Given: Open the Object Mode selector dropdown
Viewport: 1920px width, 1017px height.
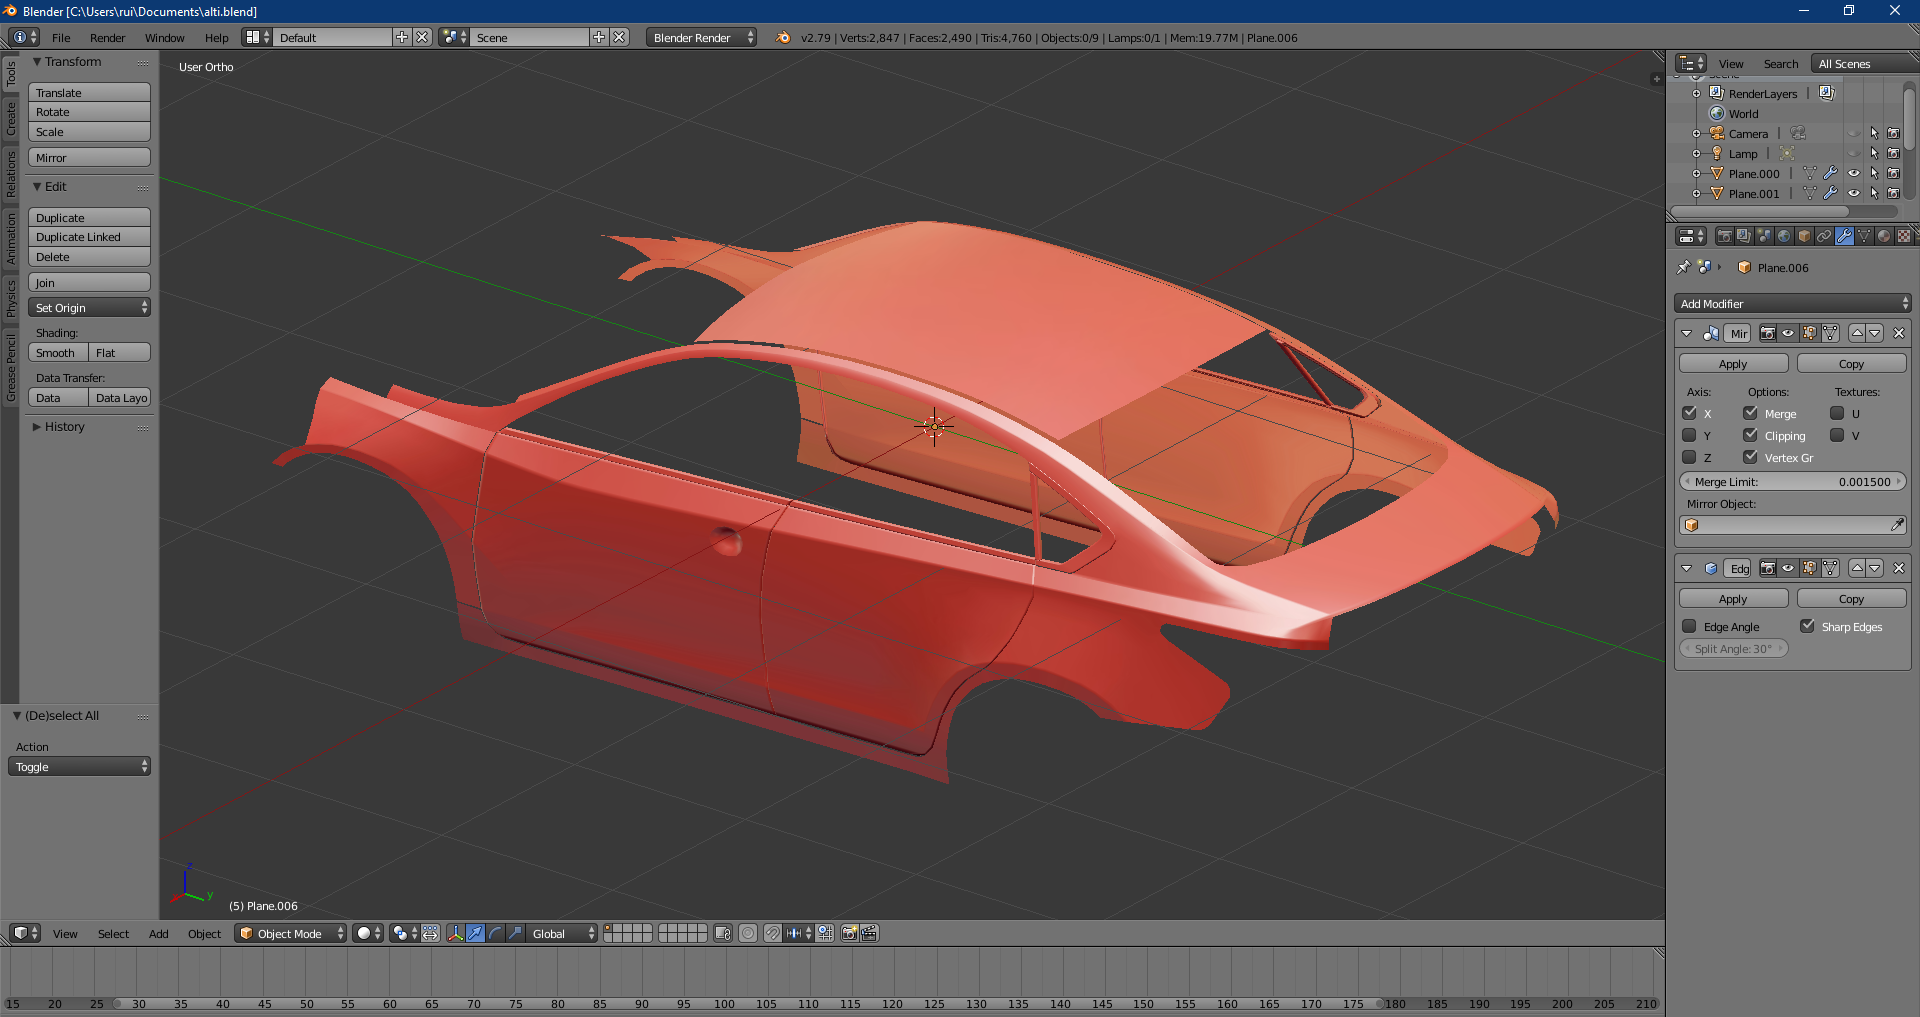Looking at the screenshot, I should pyautogui.click(x=290, y=933).
